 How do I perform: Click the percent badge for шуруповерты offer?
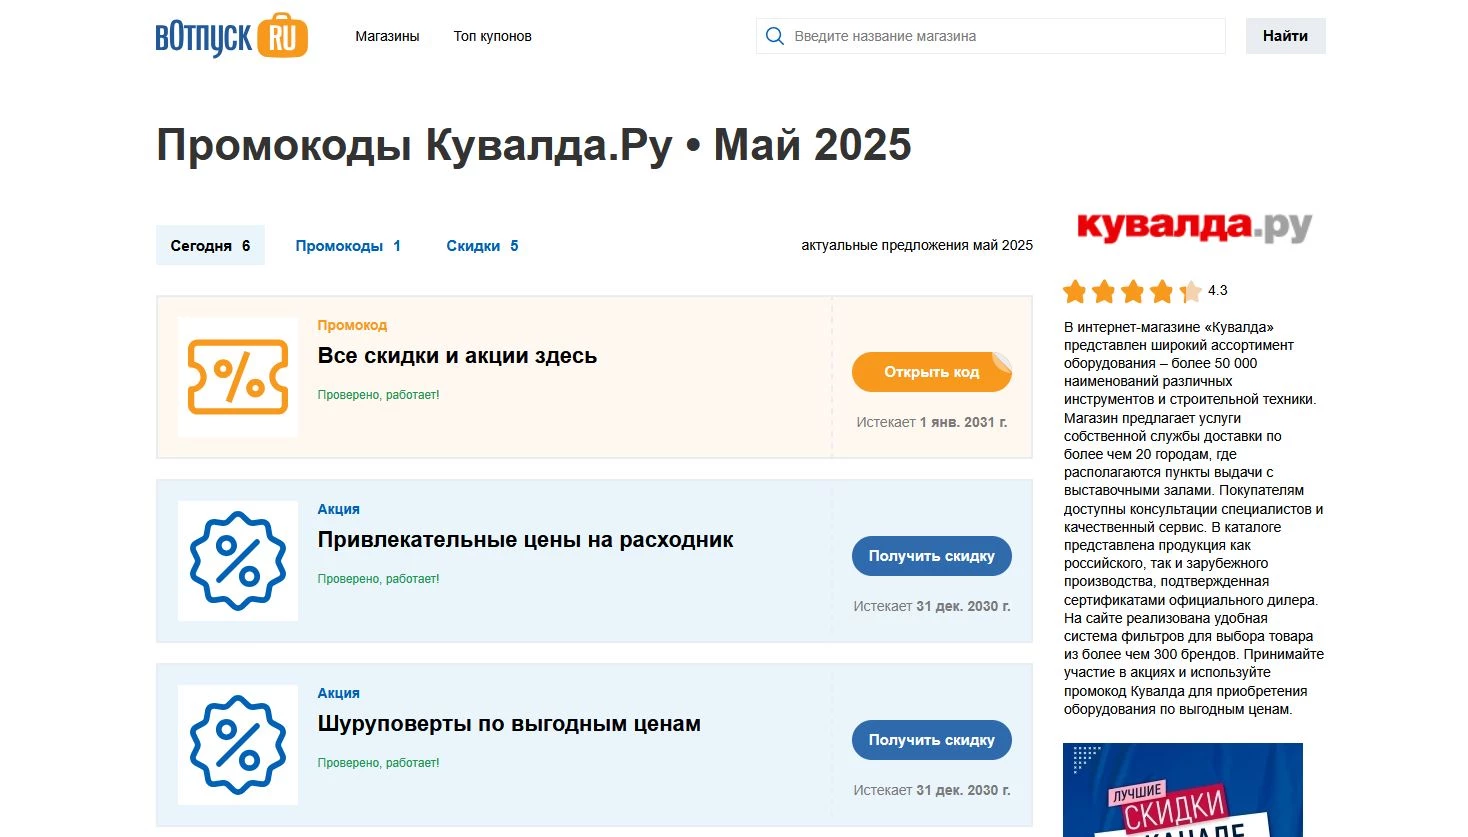236,745
